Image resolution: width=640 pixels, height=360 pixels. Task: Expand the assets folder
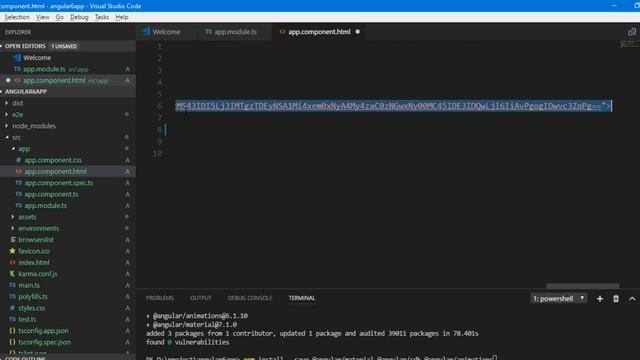coord(27,217)
